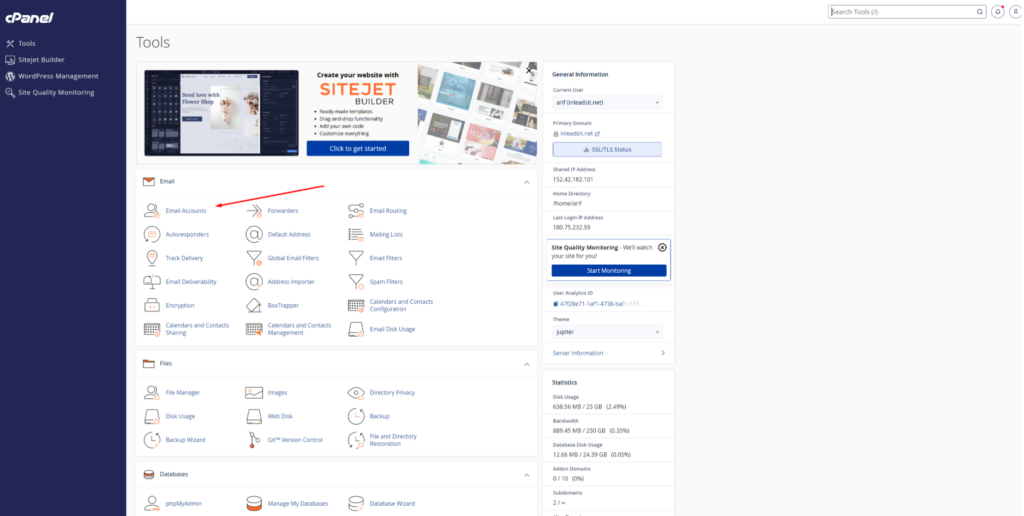The height and width of the screenshot is (516, 1024).
Task: Open the Images icon
Action: [x=253, y=393]
